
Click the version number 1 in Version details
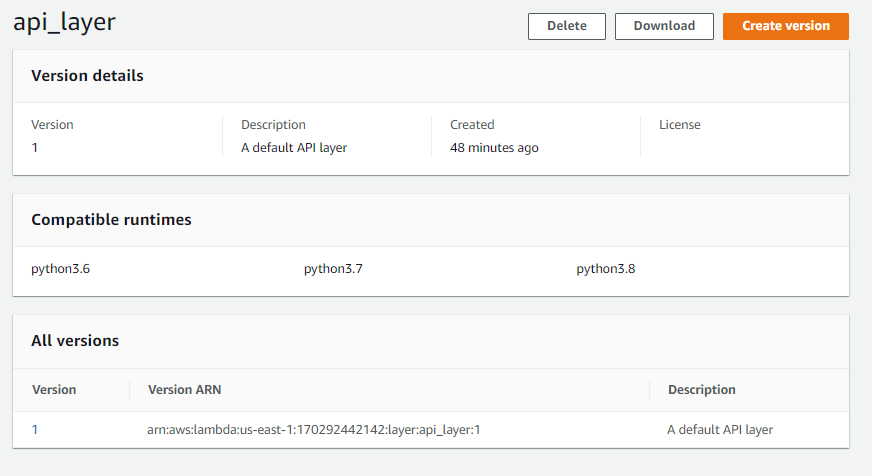click(34, 148)
